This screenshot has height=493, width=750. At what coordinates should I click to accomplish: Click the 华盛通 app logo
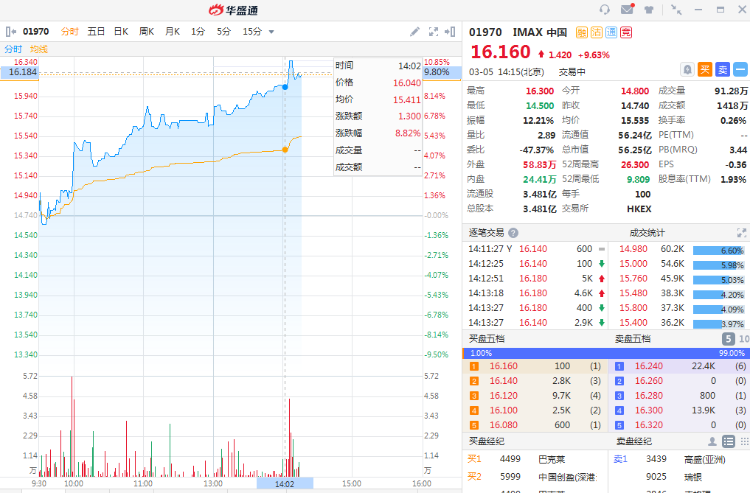[x=233, y=10]
